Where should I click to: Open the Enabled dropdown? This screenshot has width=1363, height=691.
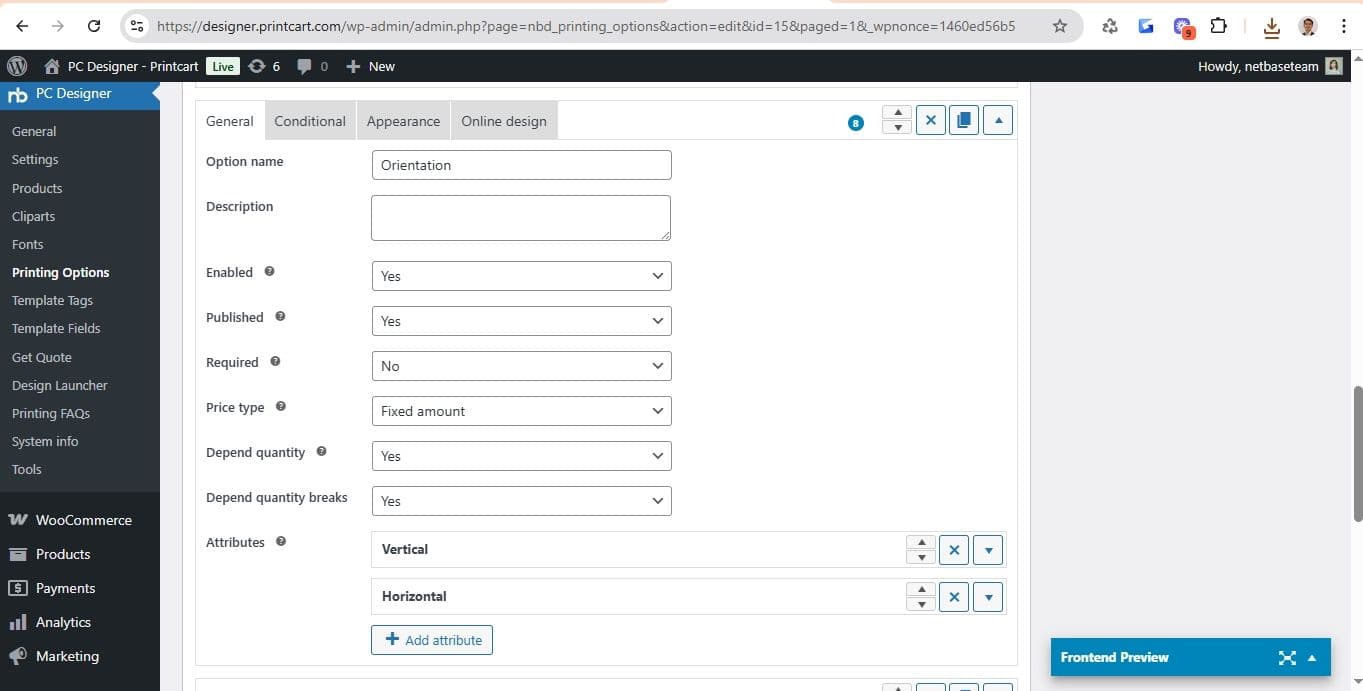click(x=521, y=276)
